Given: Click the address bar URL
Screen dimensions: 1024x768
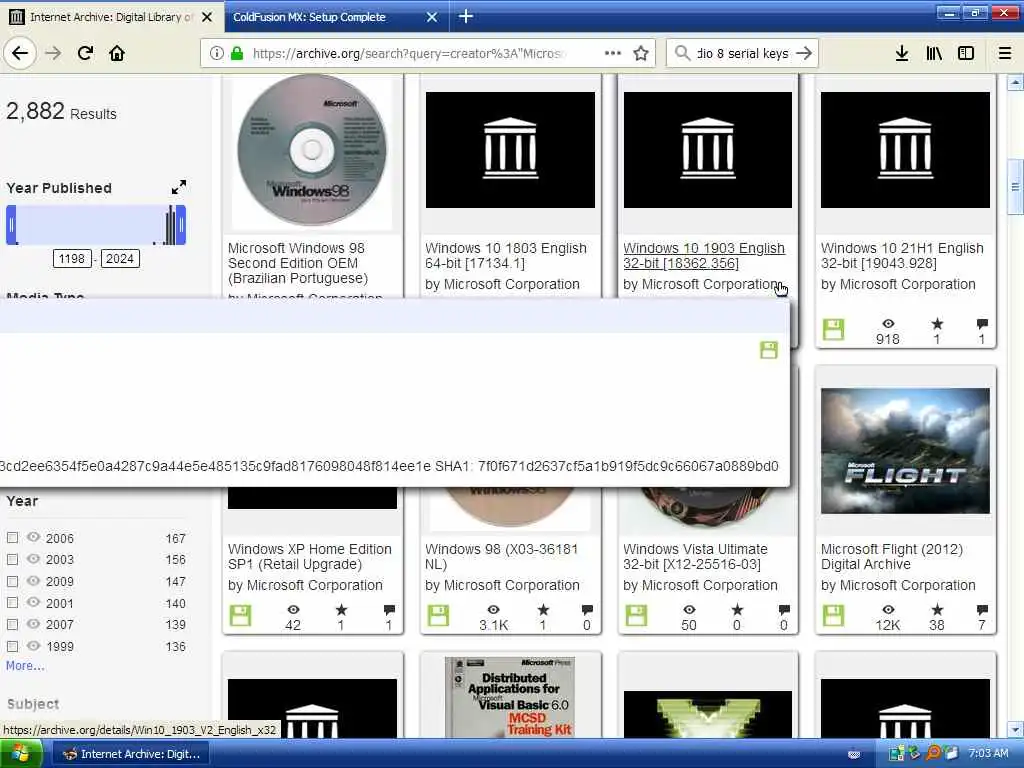Looking at the screenshot, I should (x=409, y=53).
